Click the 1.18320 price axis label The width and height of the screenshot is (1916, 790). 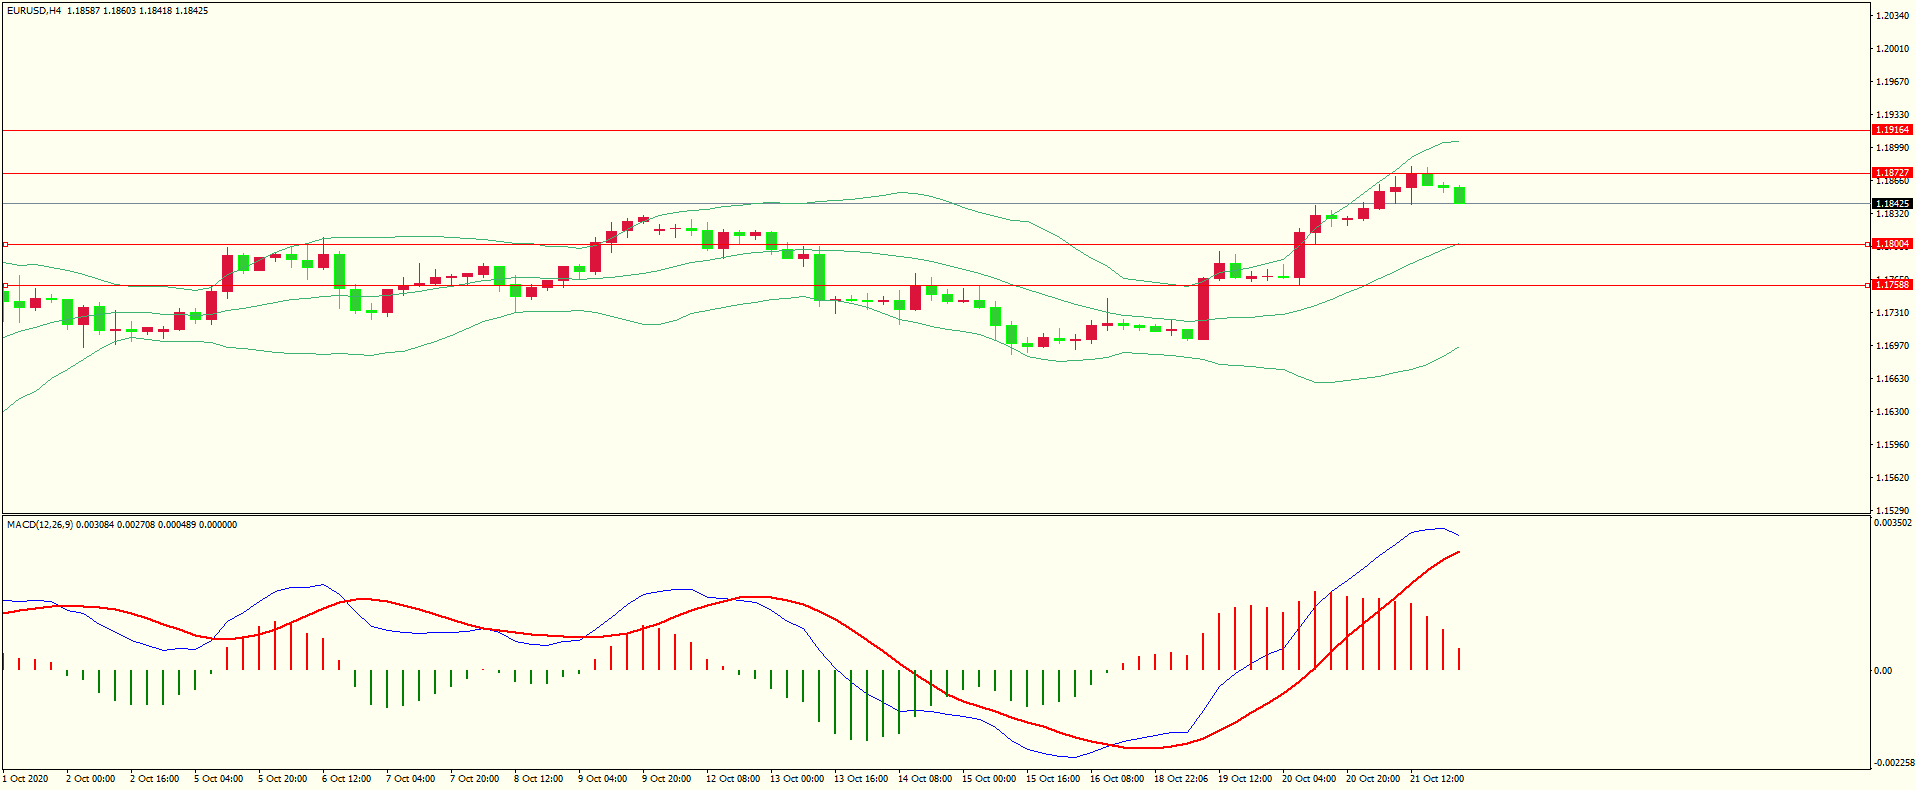pos(1893,214)
